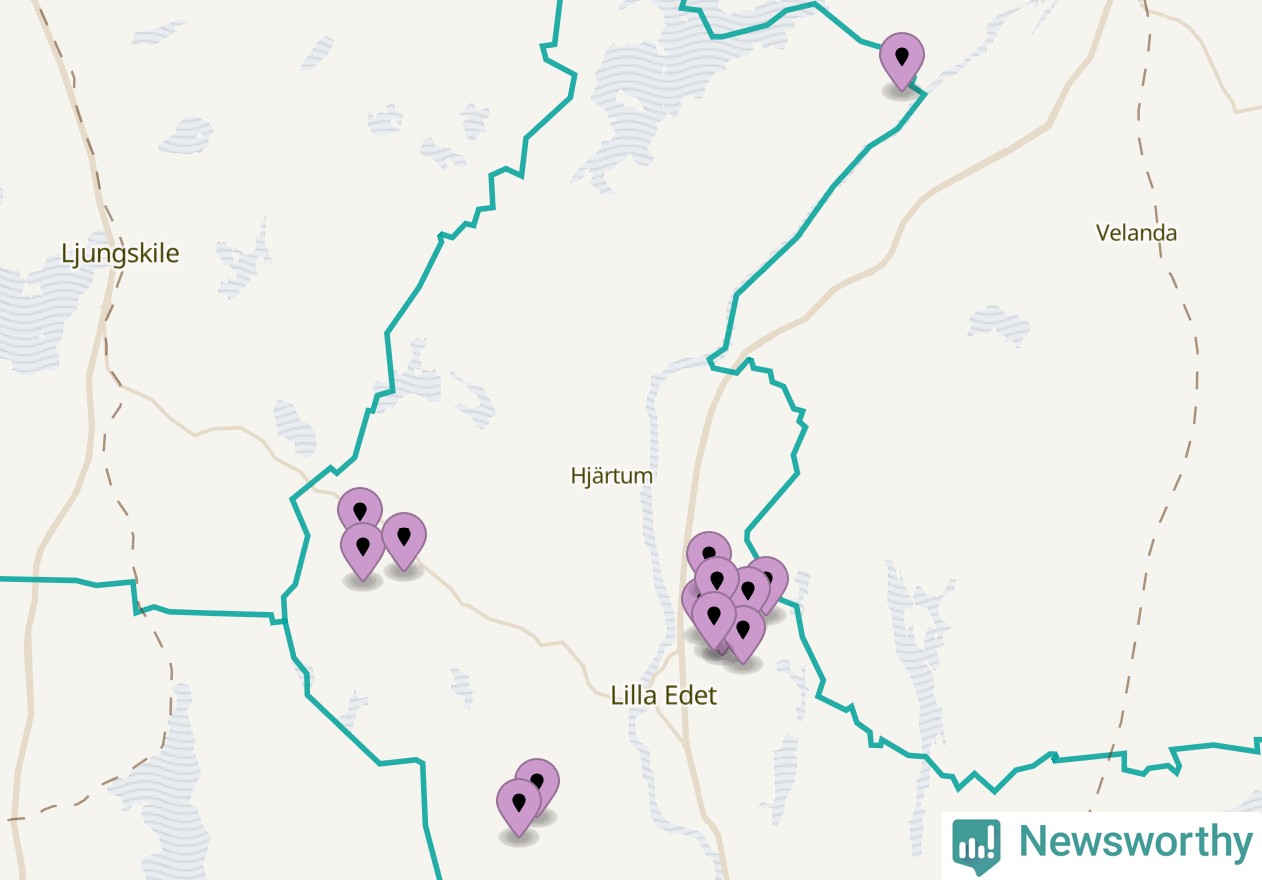Viewport: 1262px width, 880px height.
Task: Open the Newsworthy text link
Action: [x=1135, y=842]
